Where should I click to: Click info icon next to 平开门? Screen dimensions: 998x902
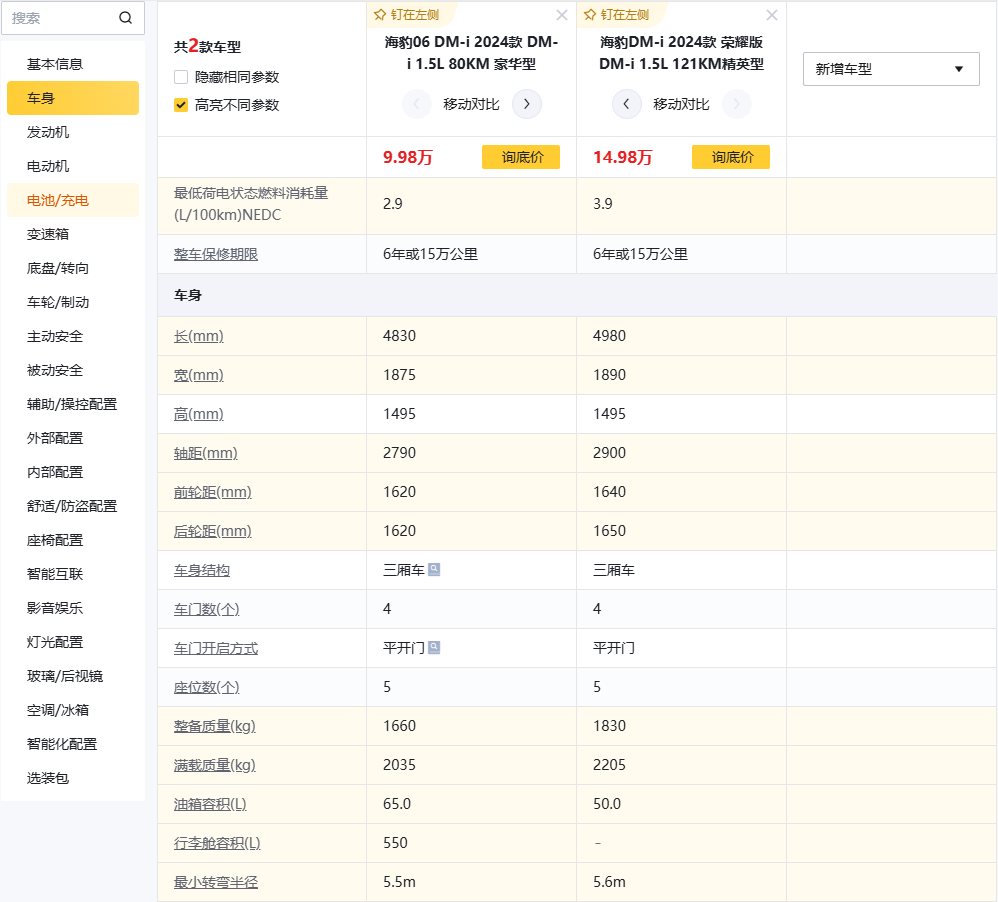pyautogui.click(x=434, y=647)
